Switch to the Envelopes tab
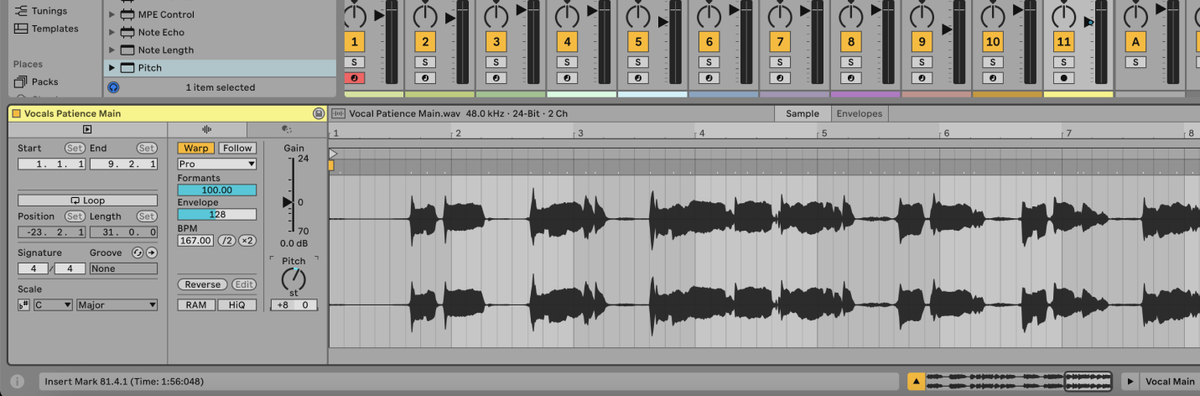 coord(859,114)
